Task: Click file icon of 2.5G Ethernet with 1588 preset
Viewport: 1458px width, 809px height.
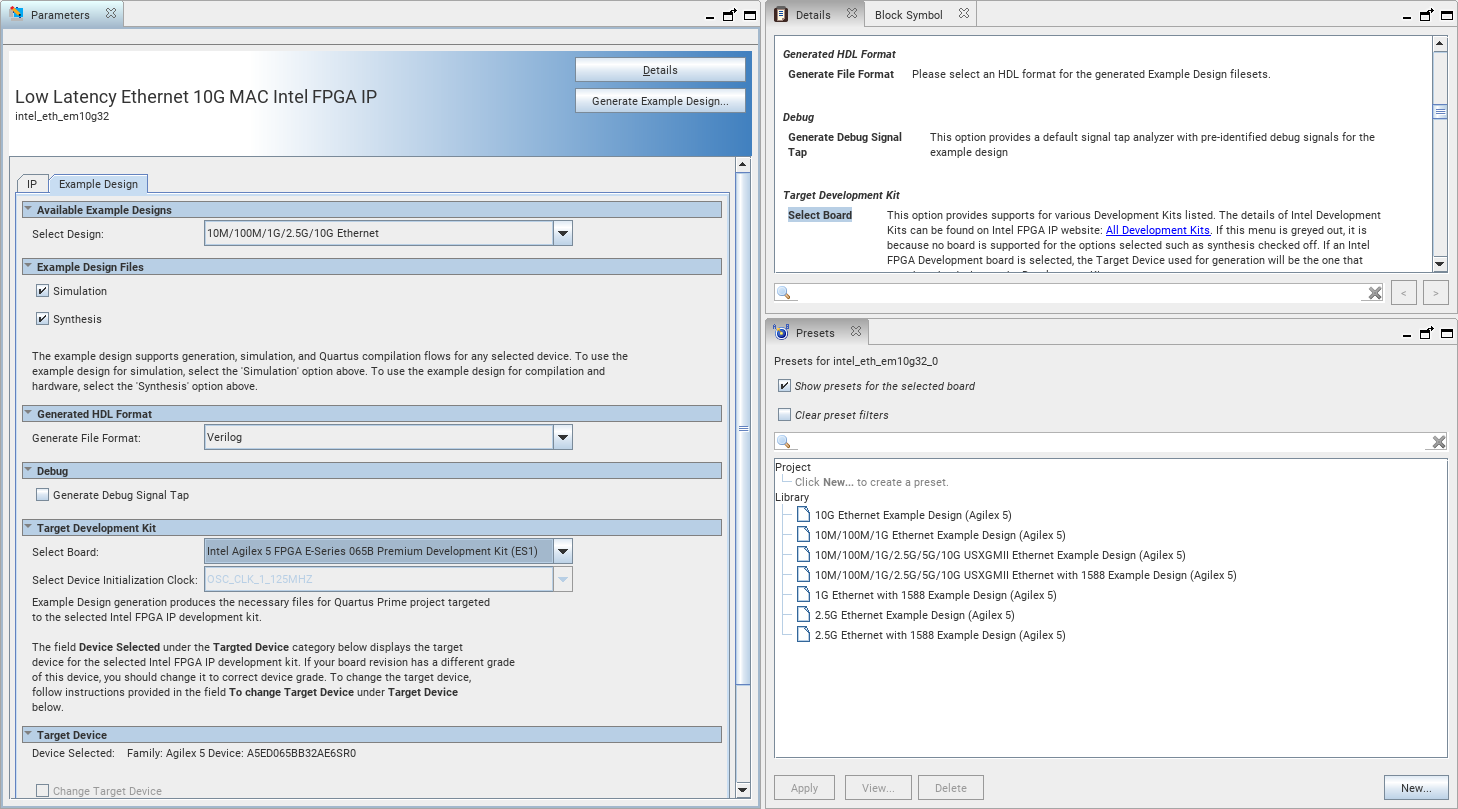Action: click(804, 635)
